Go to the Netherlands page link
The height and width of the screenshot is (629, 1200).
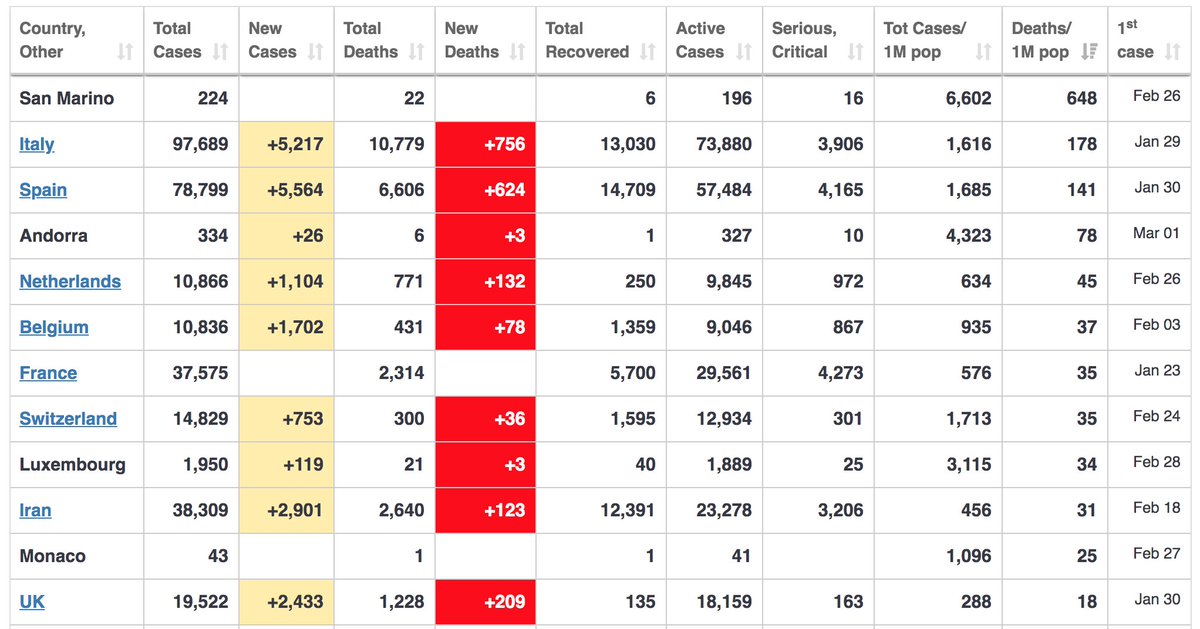click(70, 281)
